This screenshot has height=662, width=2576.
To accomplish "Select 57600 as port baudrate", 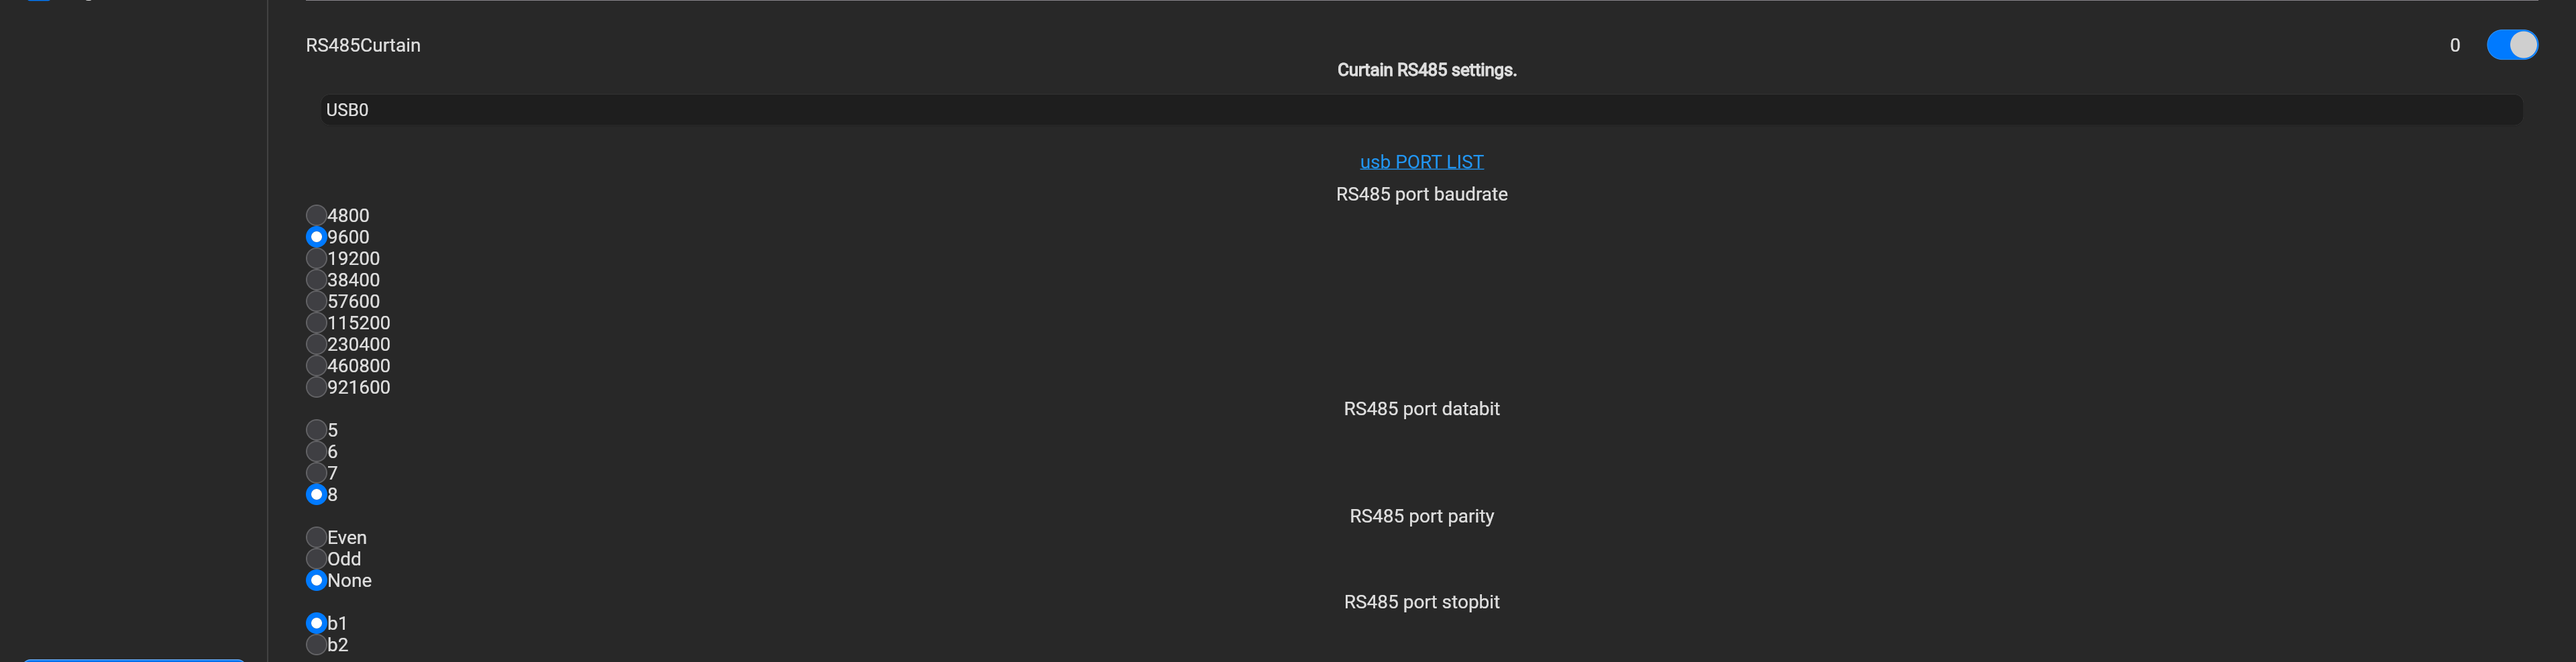I will click(x=316, y=301).
